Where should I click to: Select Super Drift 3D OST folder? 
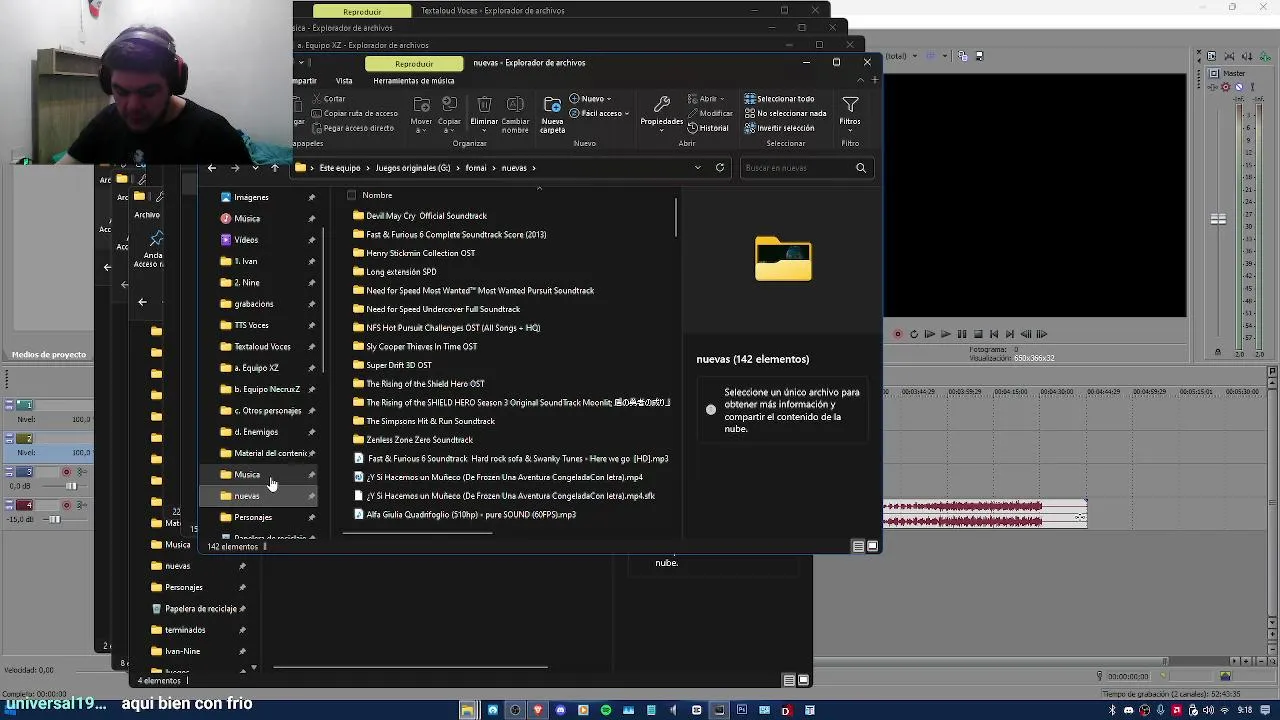tap(399, 365)
